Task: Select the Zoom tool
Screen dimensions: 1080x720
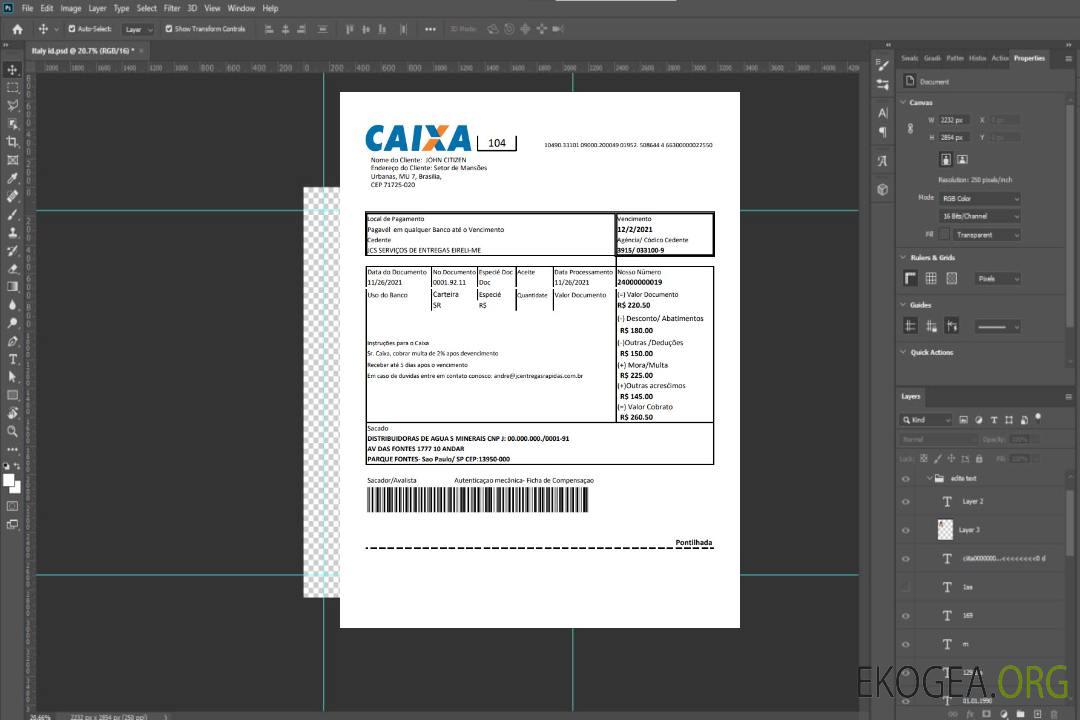Action: click(12, 431)
